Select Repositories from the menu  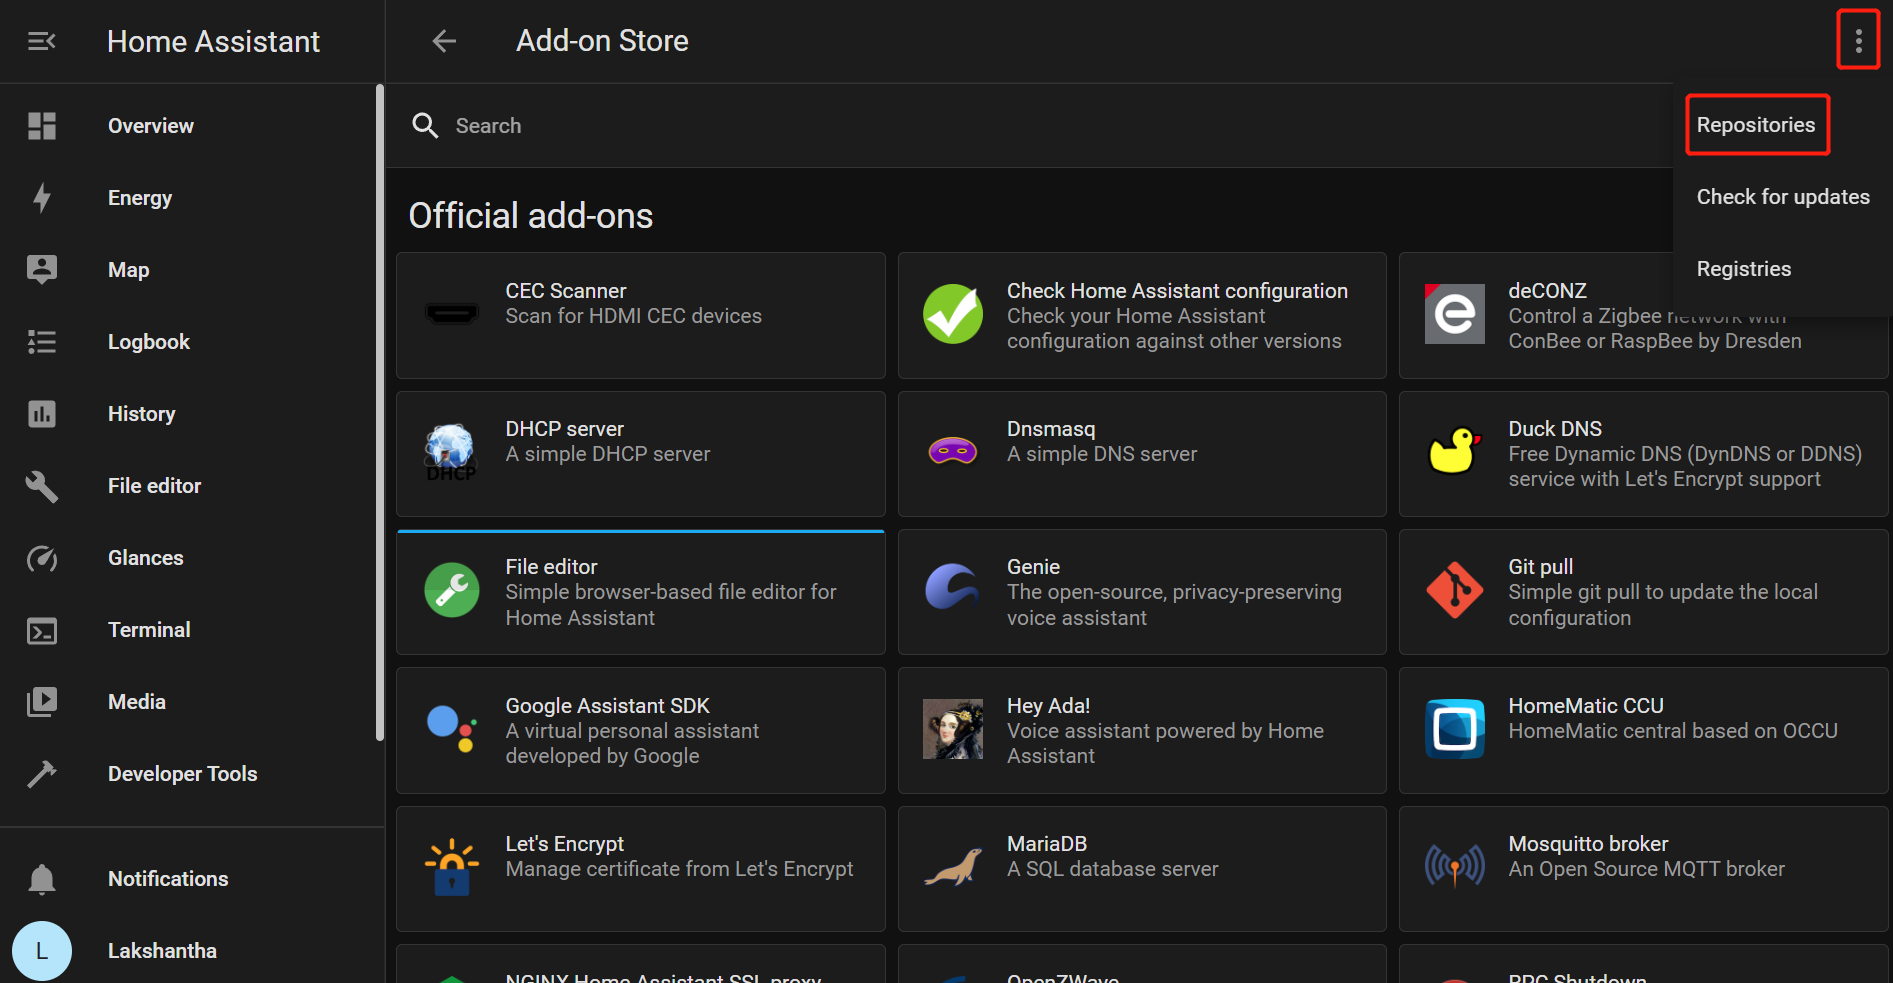pyautogui.click(x=1757, y=125)
